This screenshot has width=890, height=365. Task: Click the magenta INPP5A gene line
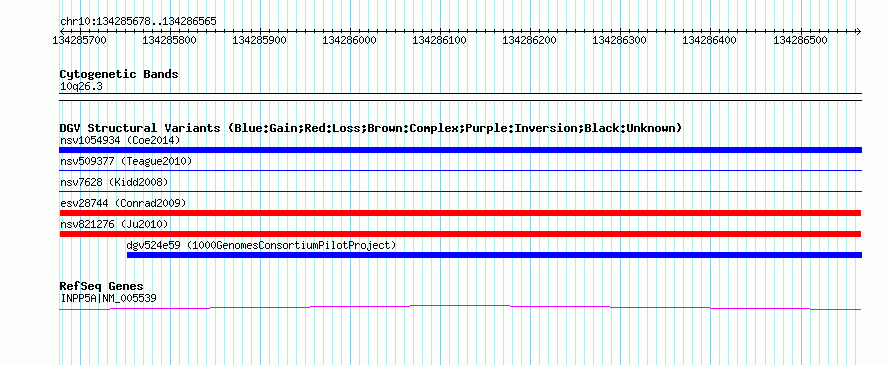tap(460, 308)
